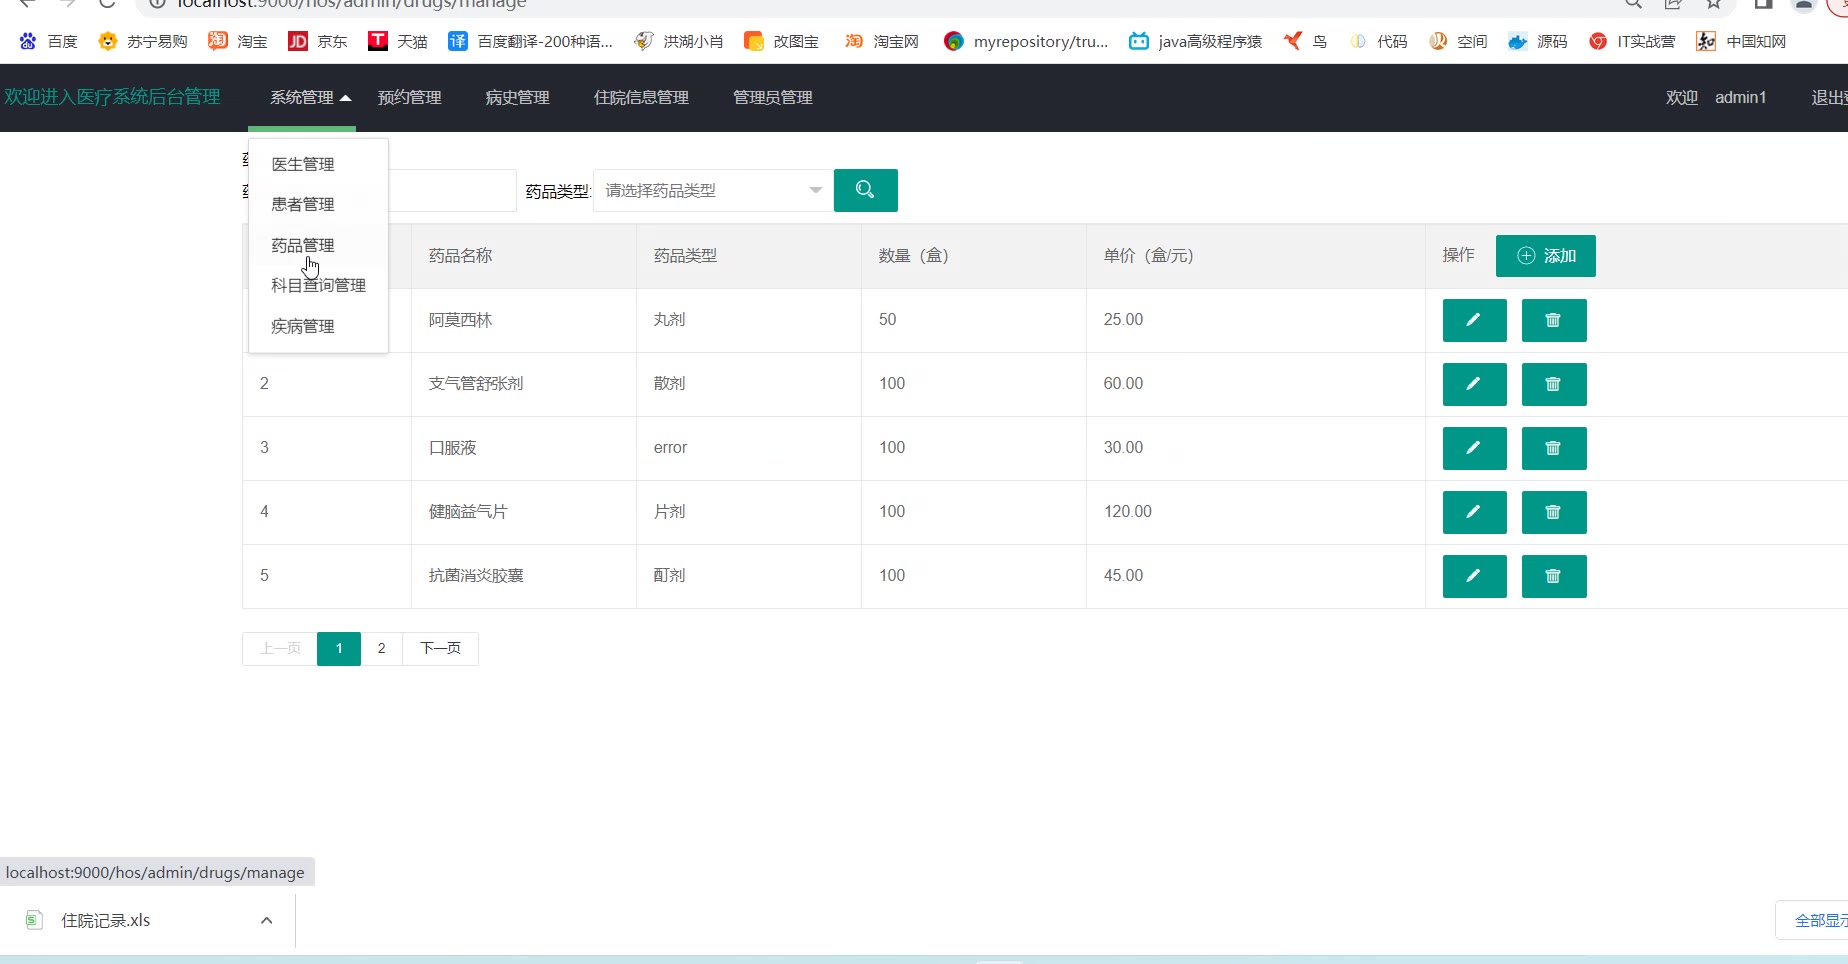
Task: Delete the 健脑益气片 row
Action: coord(1553,512)
